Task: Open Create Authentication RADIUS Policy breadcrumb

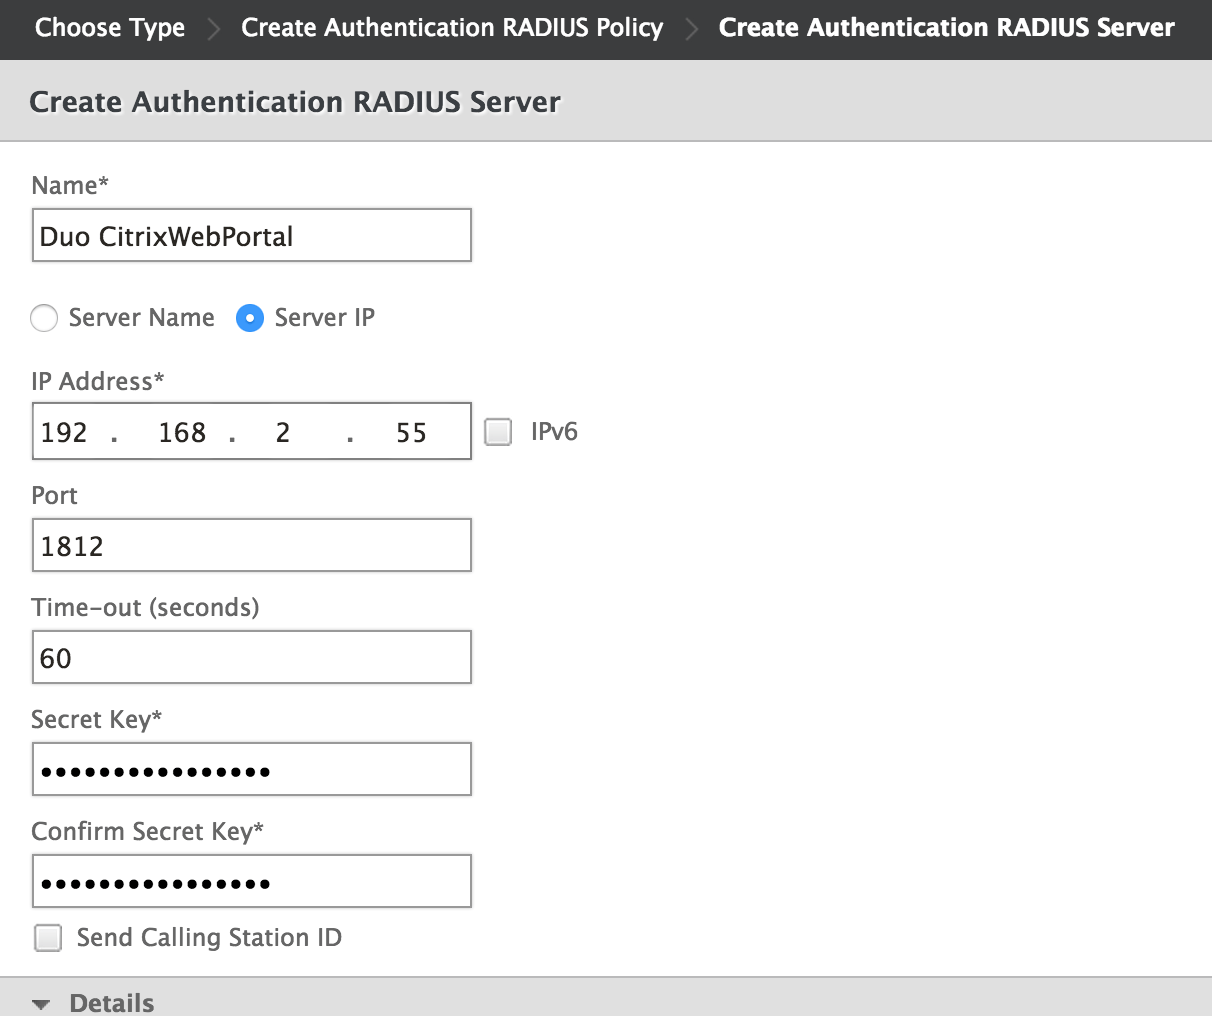Action: 452,28
